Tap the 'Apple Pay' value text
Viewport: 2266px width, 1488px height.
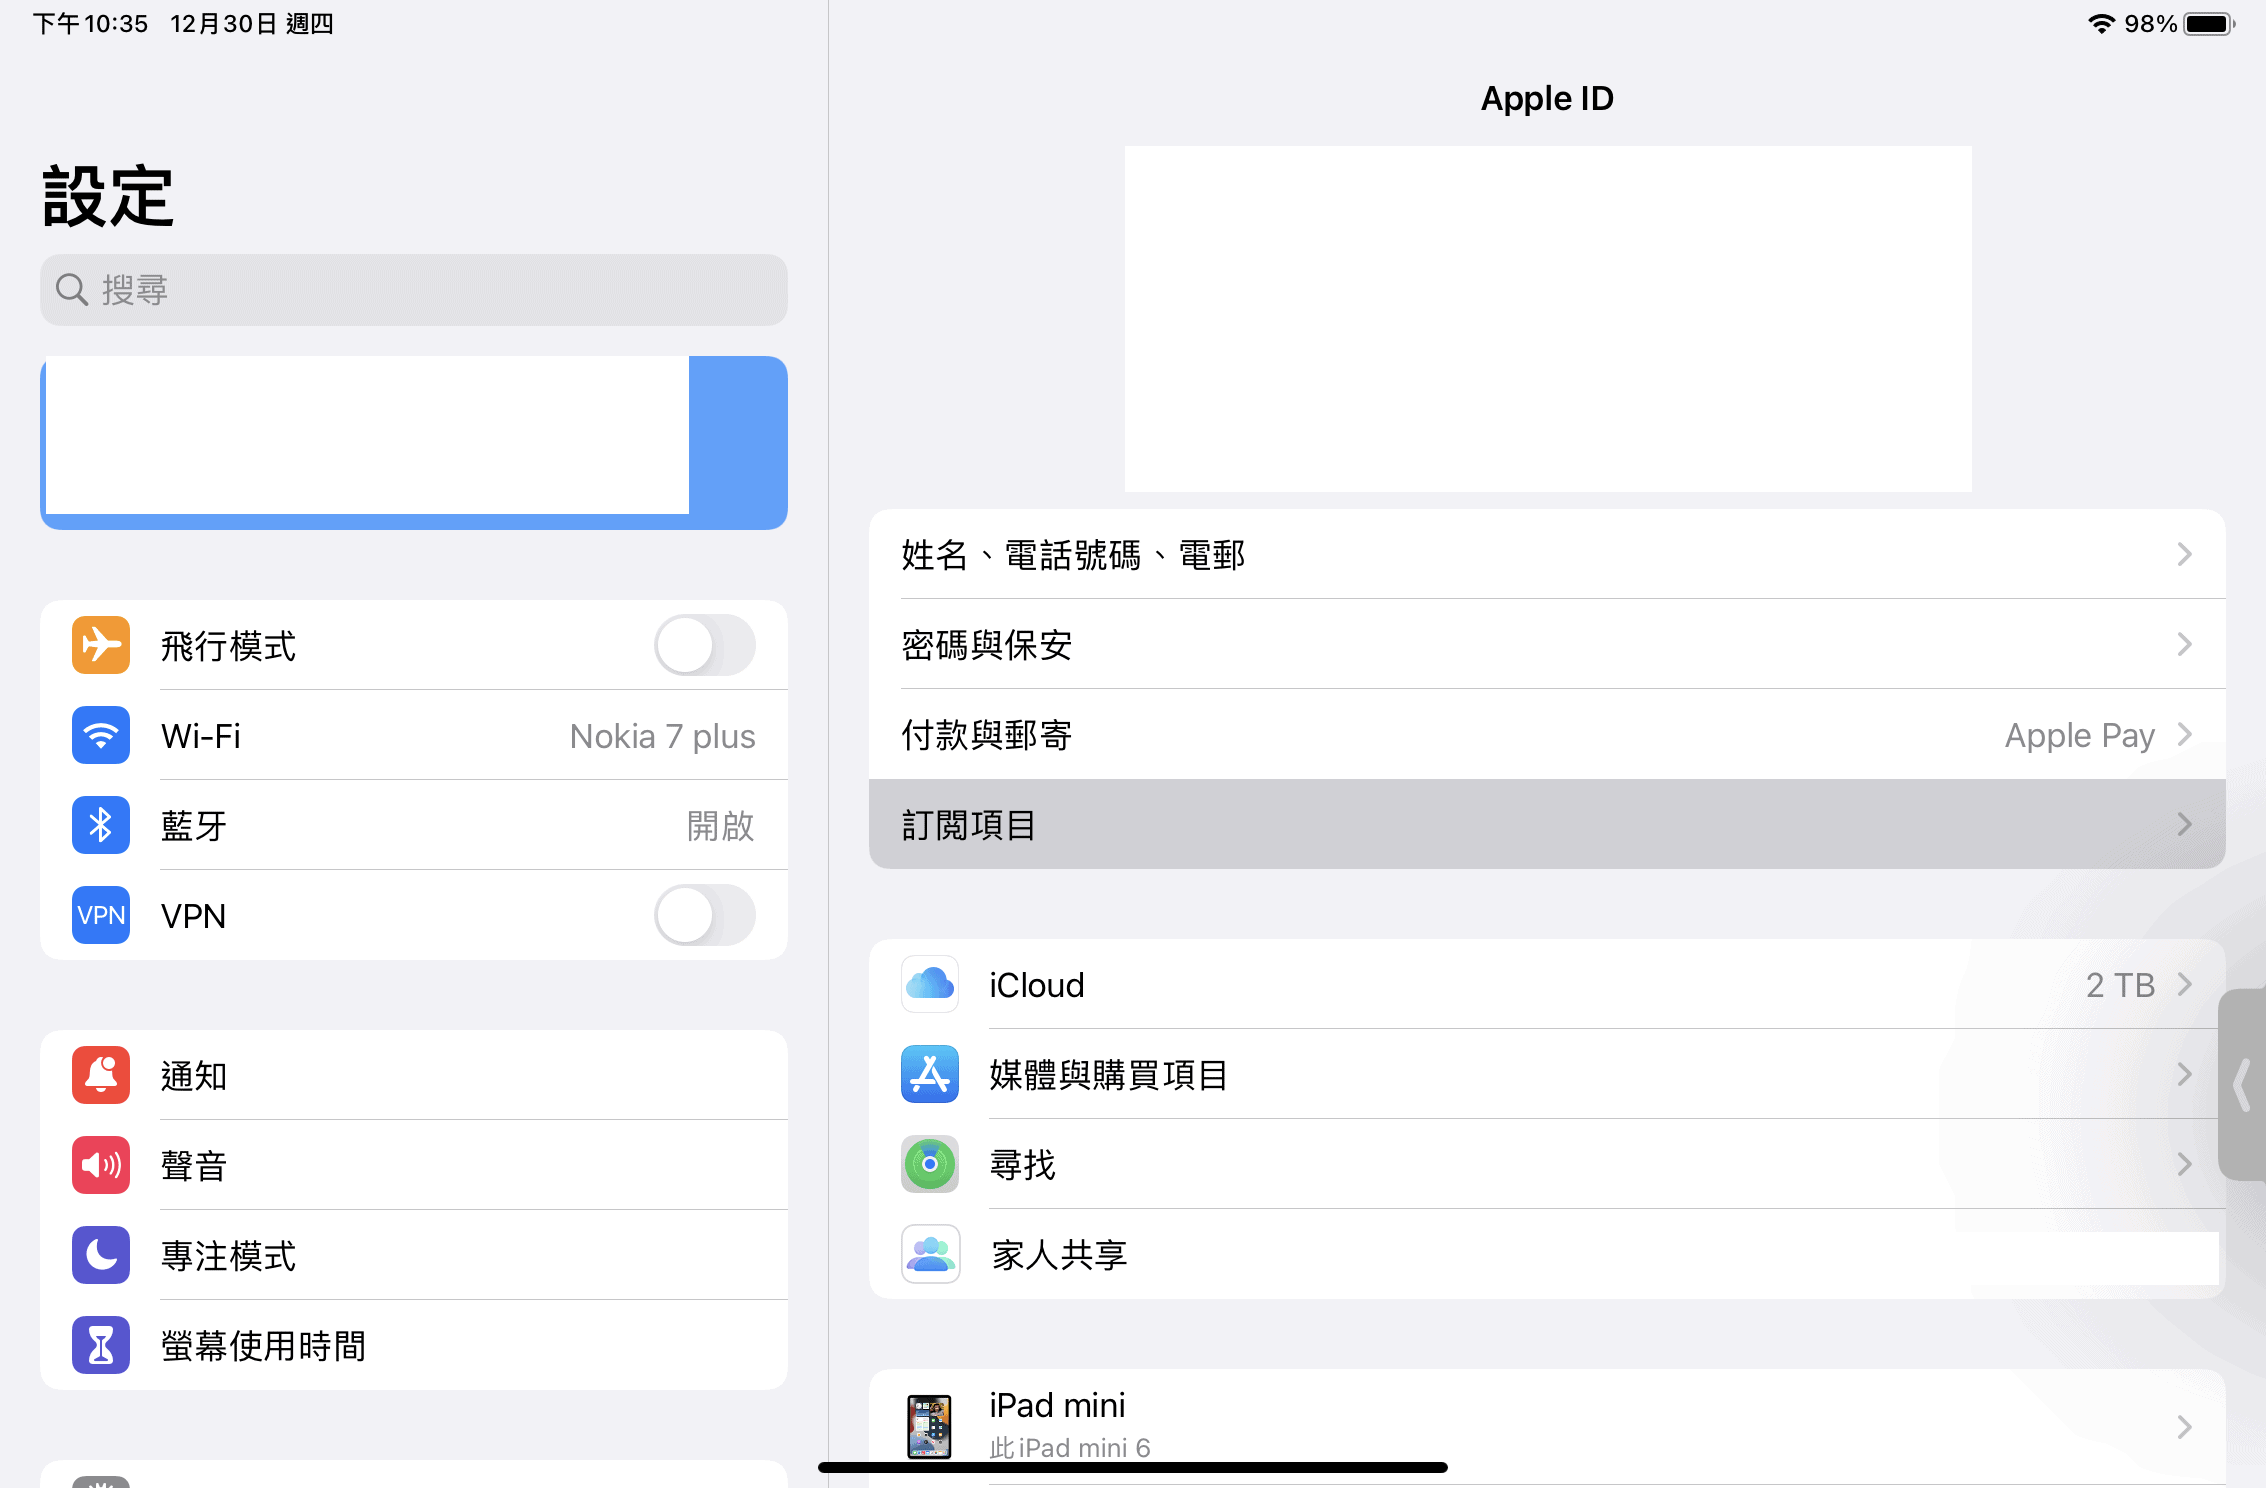point(2080,735)
